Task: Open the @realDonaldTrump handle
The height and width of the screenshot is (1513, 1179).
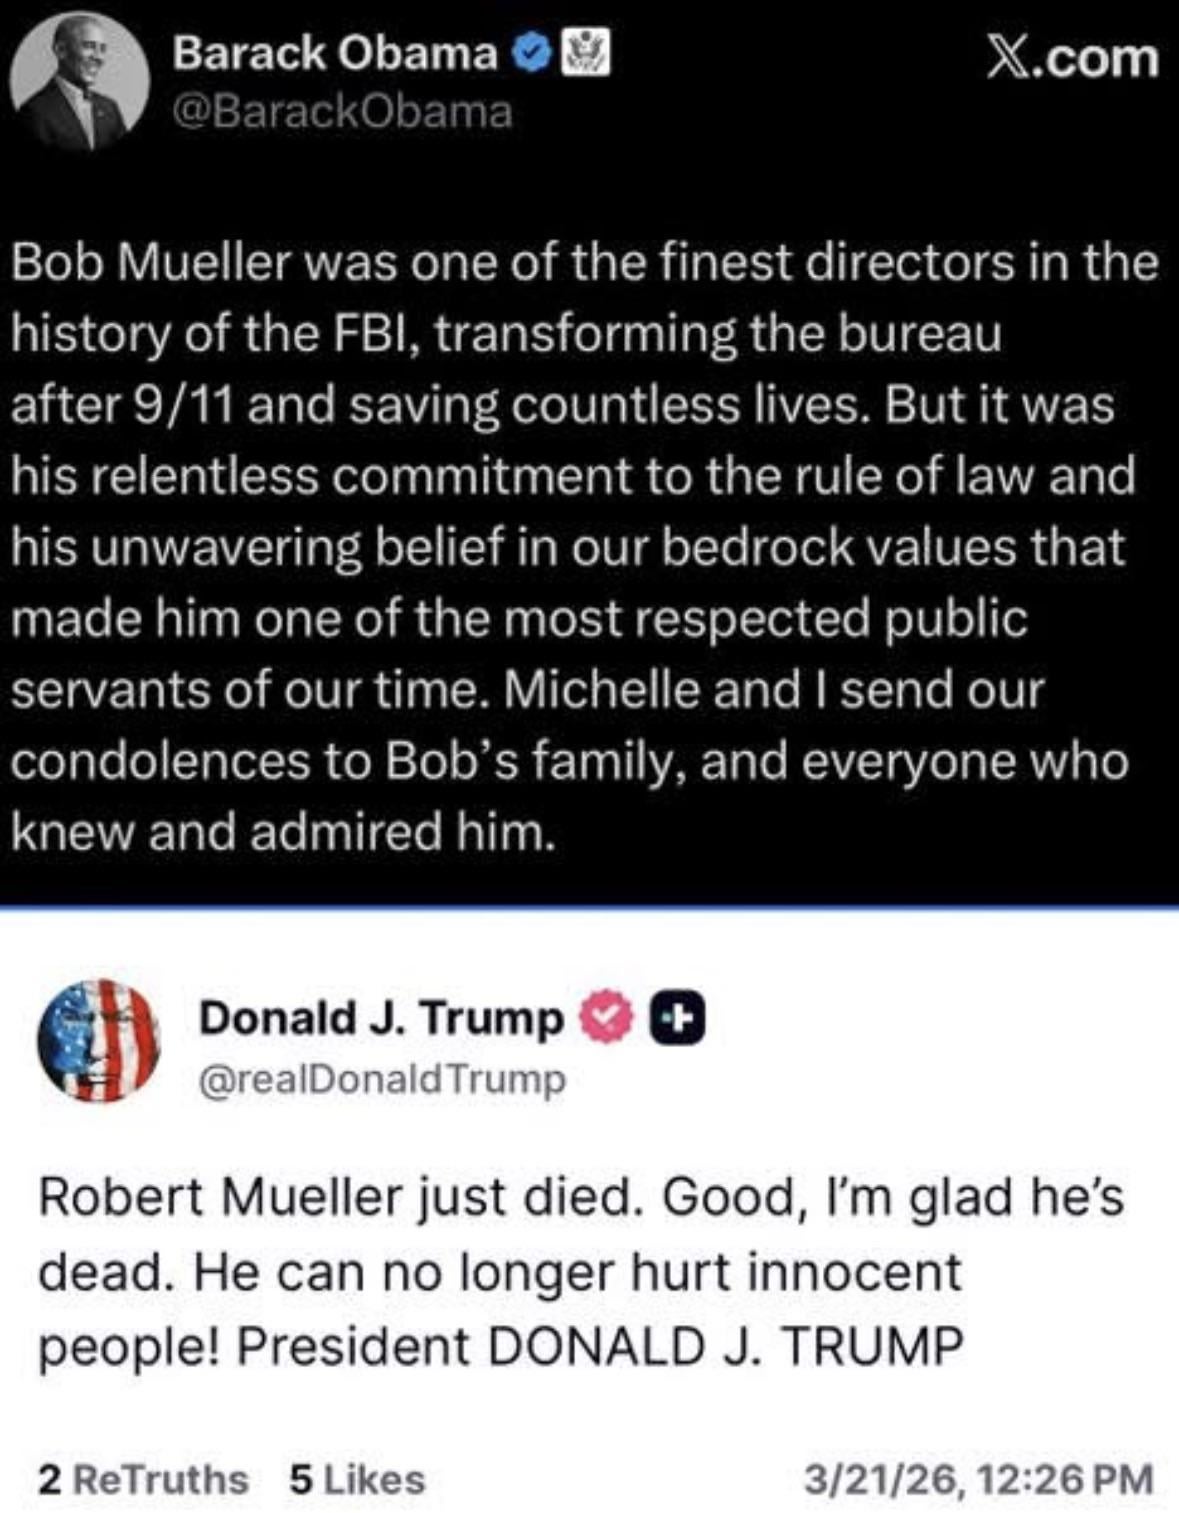Action: click(382, 1079)
